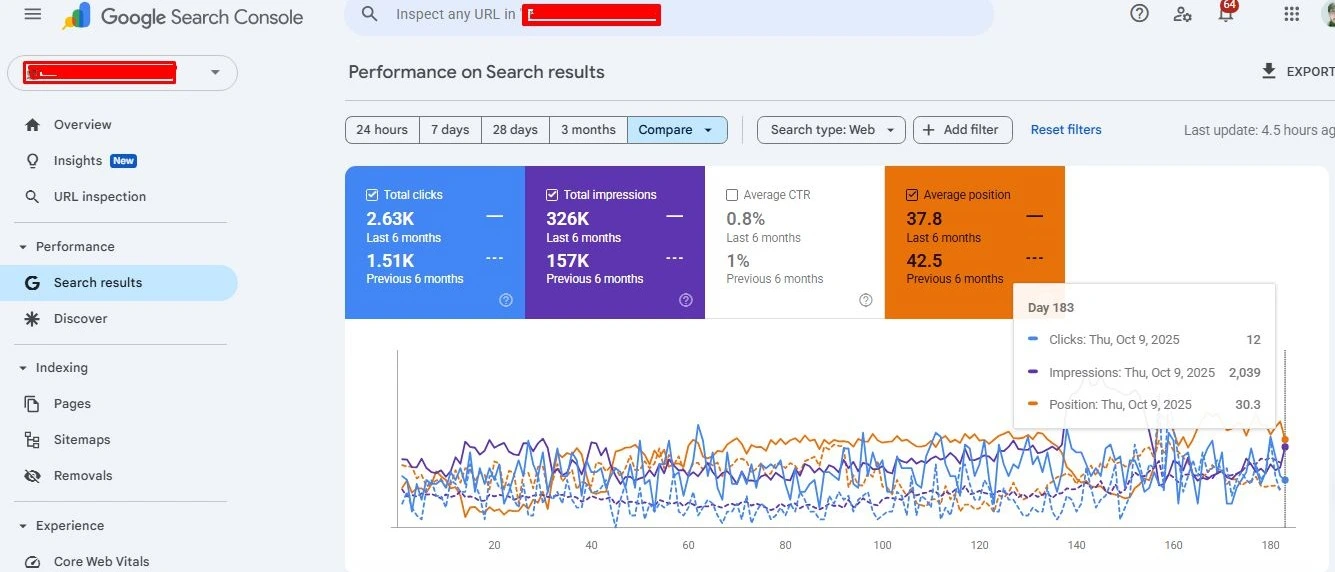Open the property selector dropdown
This screenshot has height=572, width=1335.
click(123, 73)
